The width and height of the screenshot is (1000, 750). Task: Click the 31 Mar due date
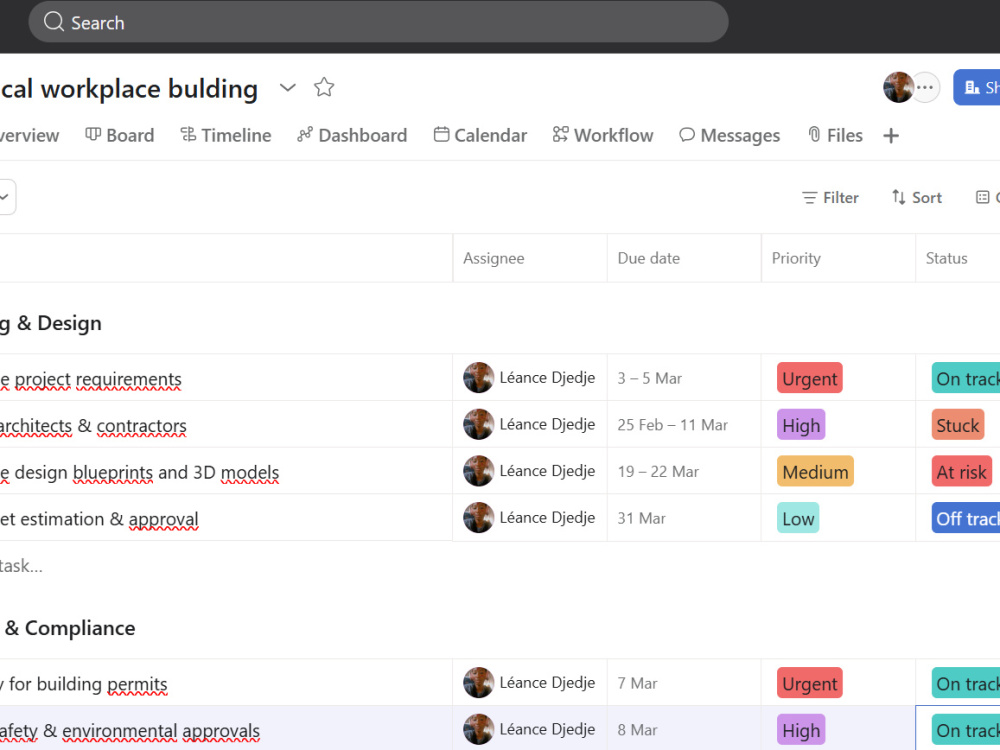click(641, 518)
